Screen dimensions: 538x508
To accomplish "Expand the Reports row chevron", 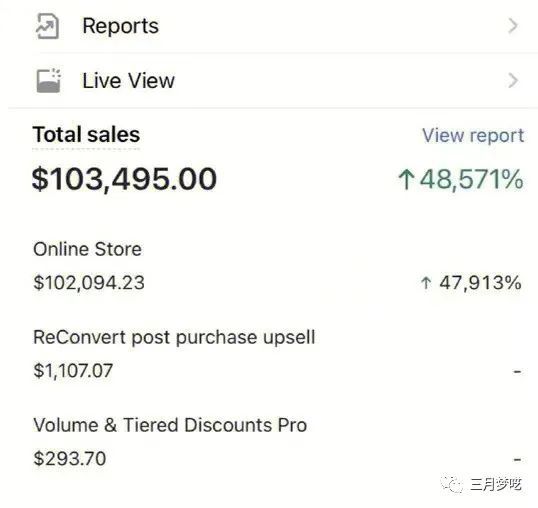I will (x=513, y=26).
